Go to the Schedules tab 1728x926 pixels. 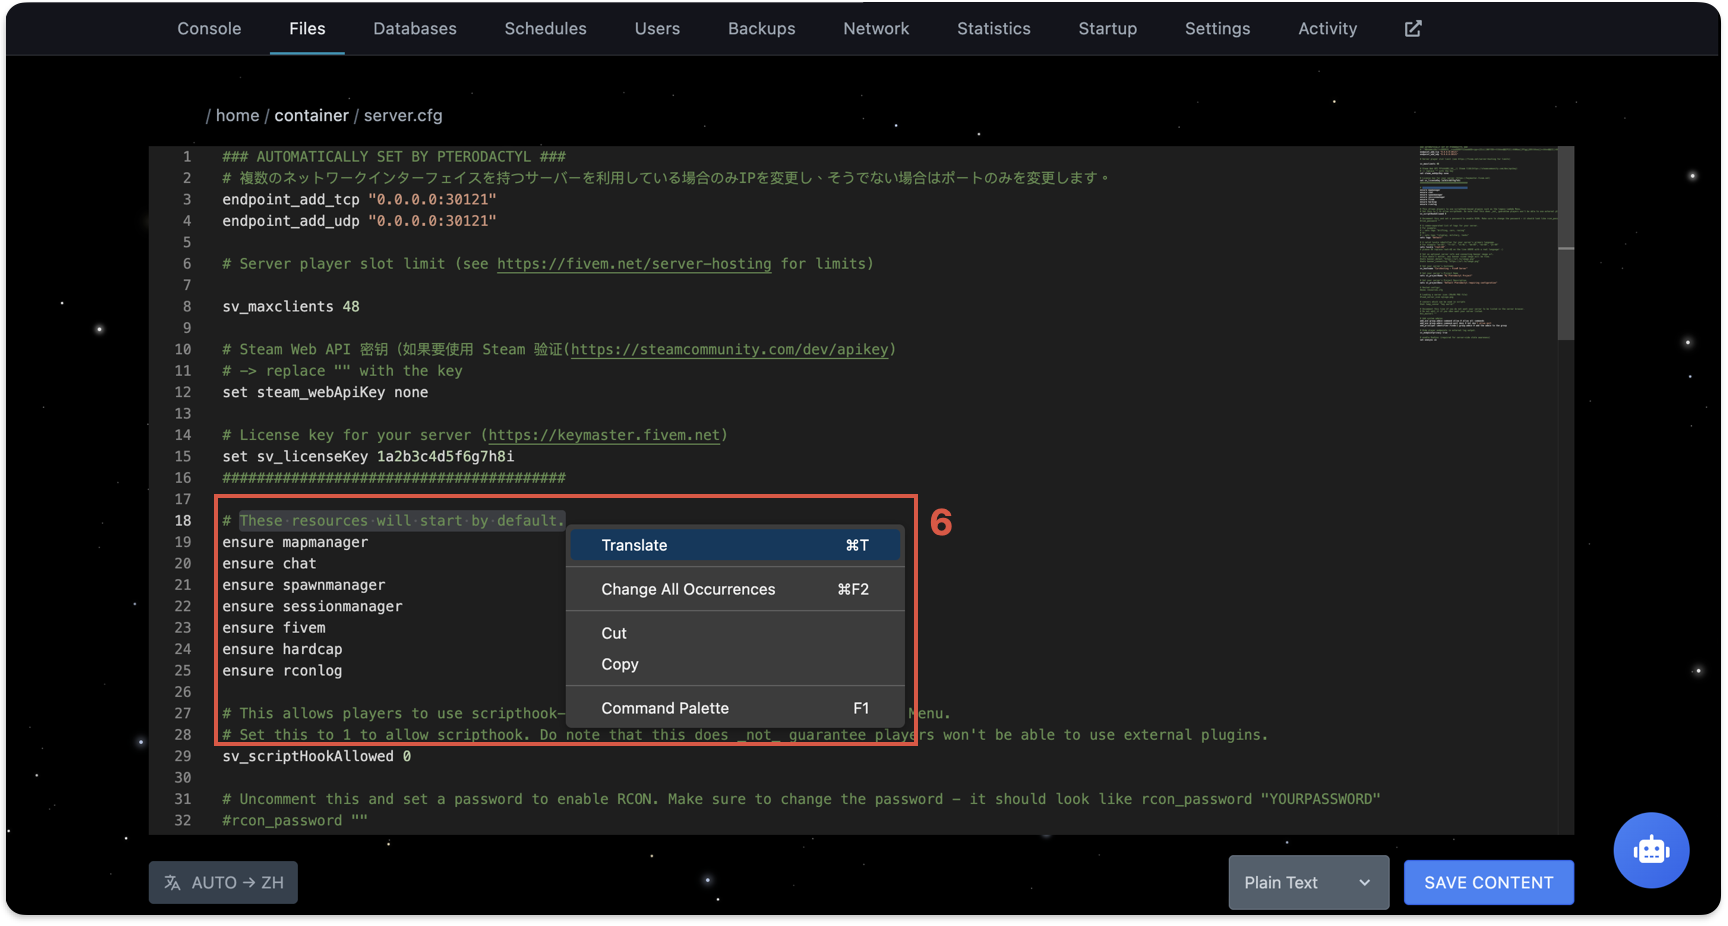[x=545, y=29]
